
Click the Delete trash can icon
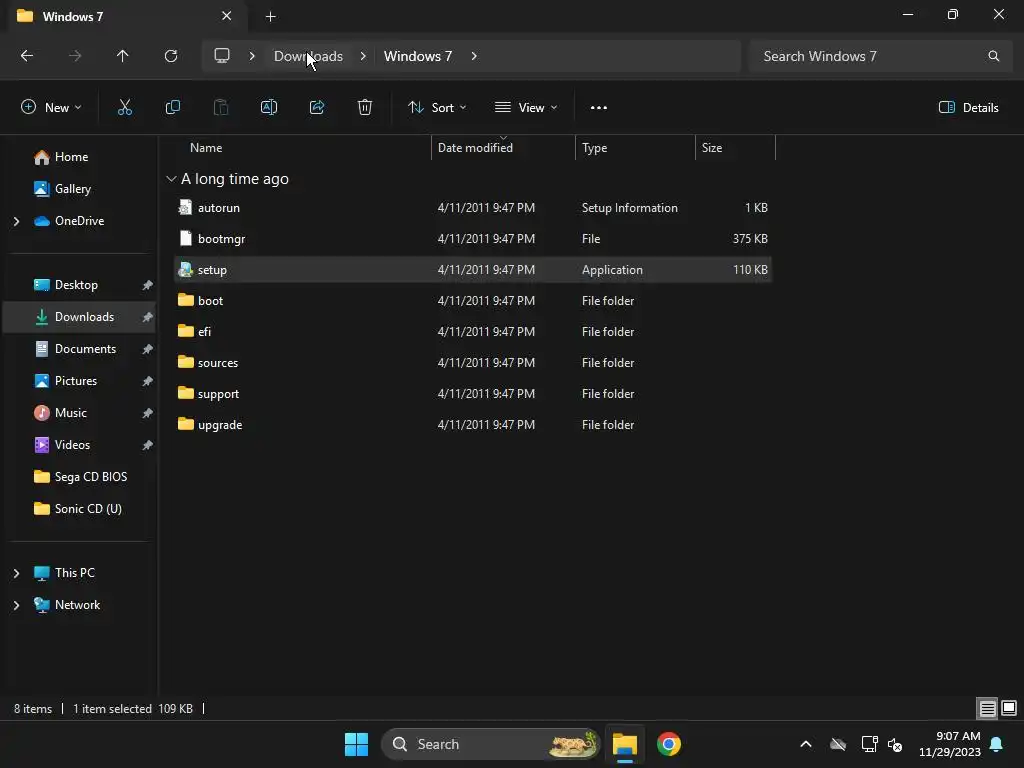click(x=365, y=108)
